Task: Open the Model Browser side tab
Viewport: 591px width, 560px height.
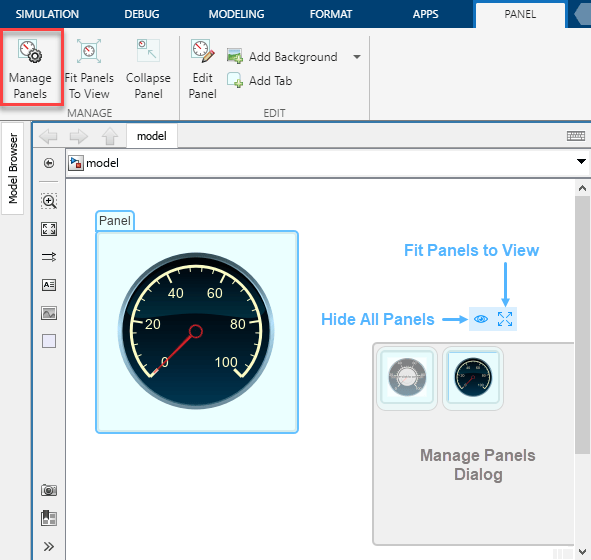Action: pos(13,168)
